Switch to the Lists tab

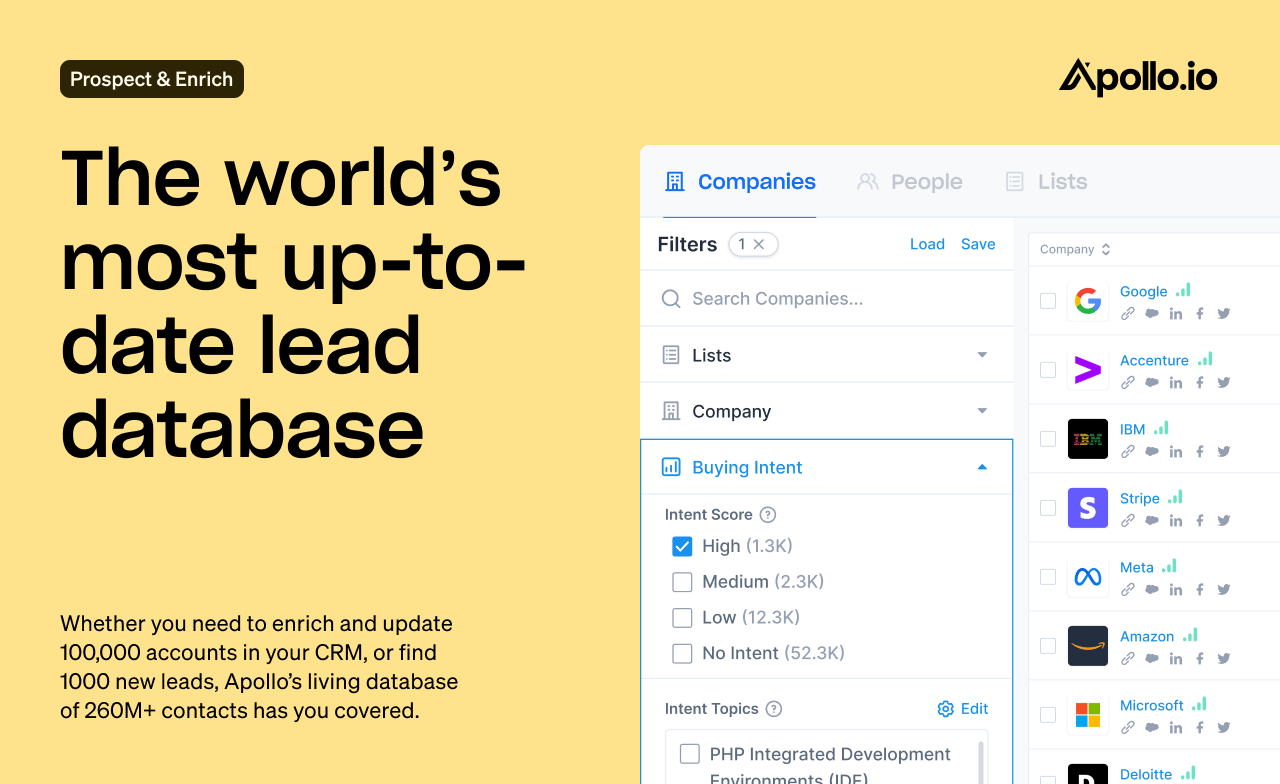1046,182
